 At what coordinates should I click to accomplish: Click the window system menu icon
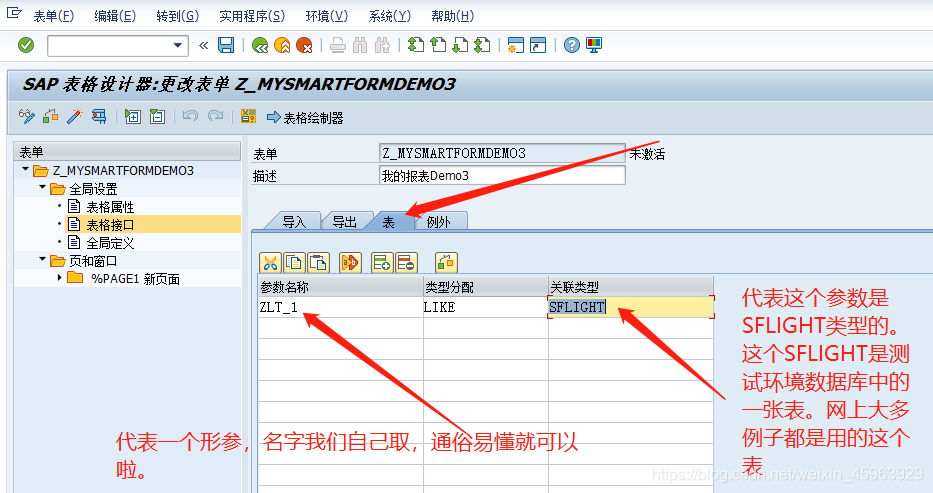pyautogui.click(x=14, y=12)
